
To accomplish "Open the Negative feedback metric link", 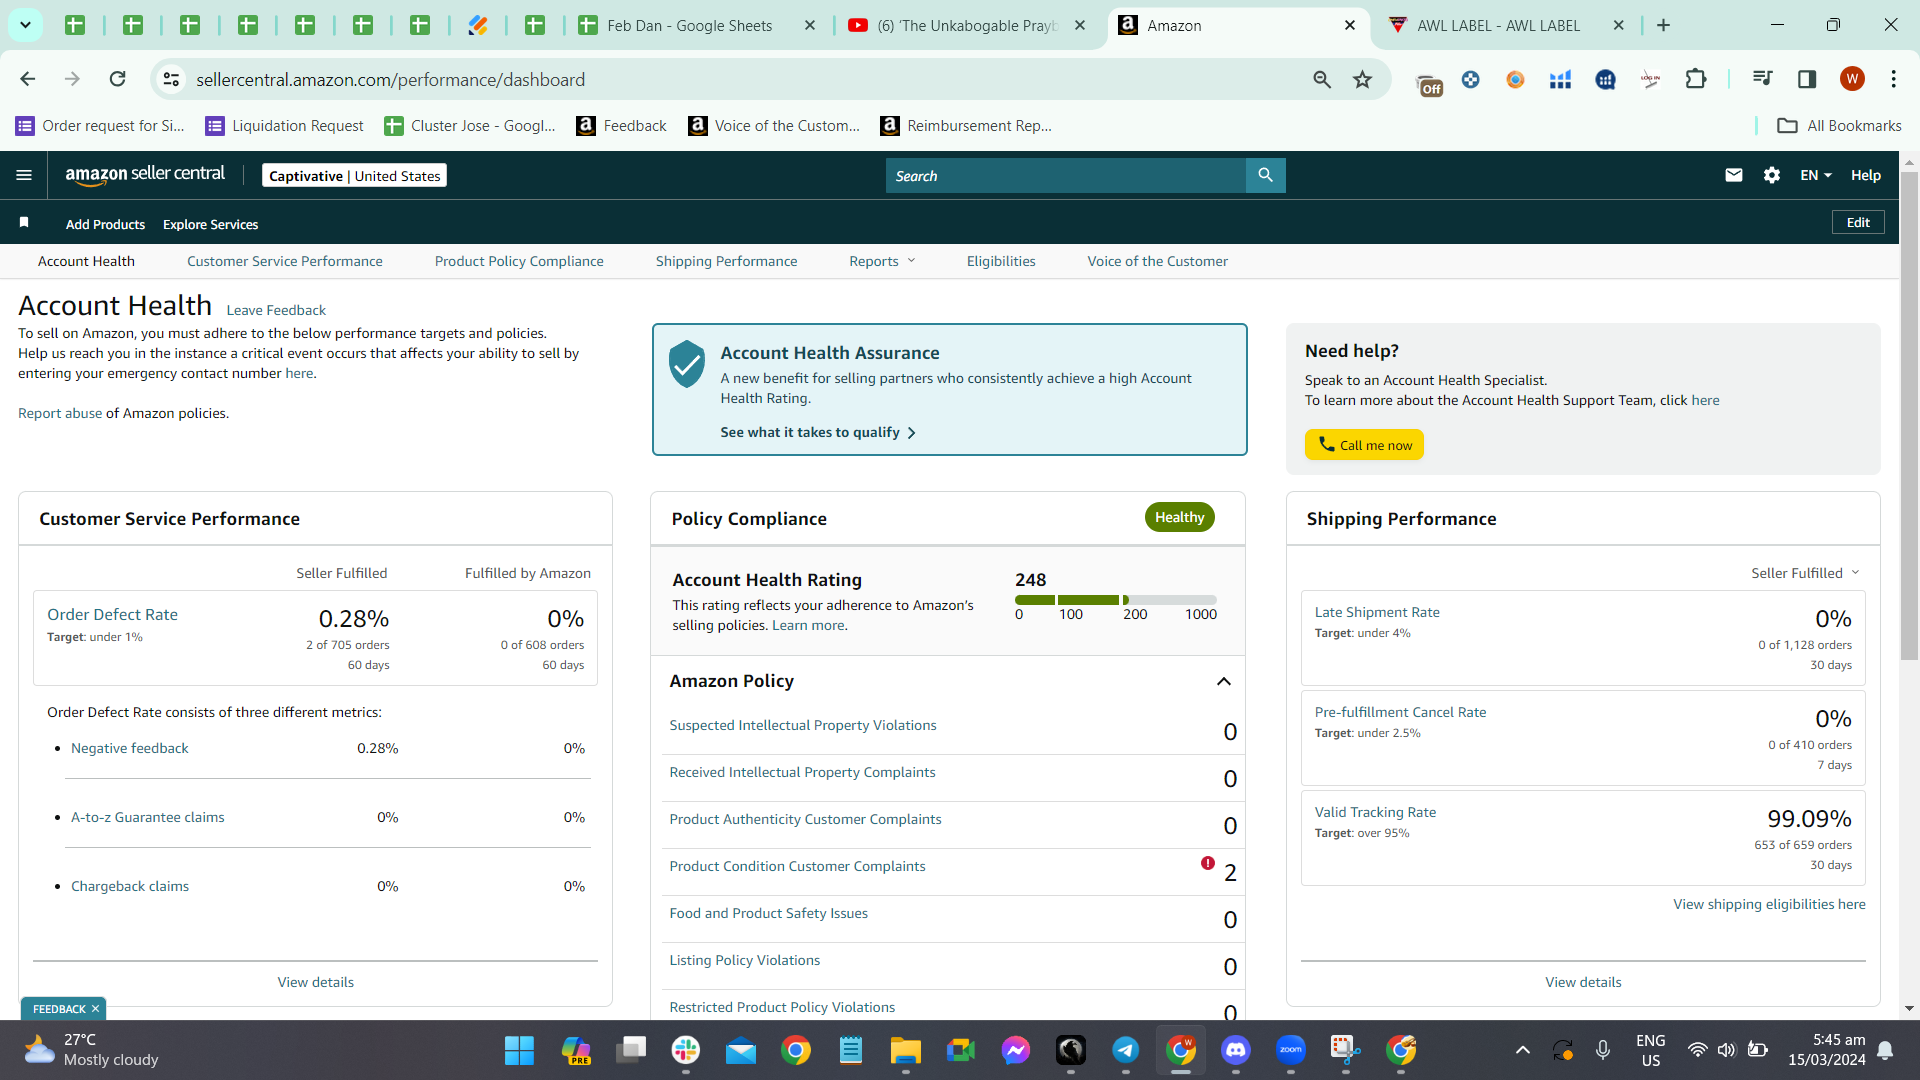I will (130, 748).
